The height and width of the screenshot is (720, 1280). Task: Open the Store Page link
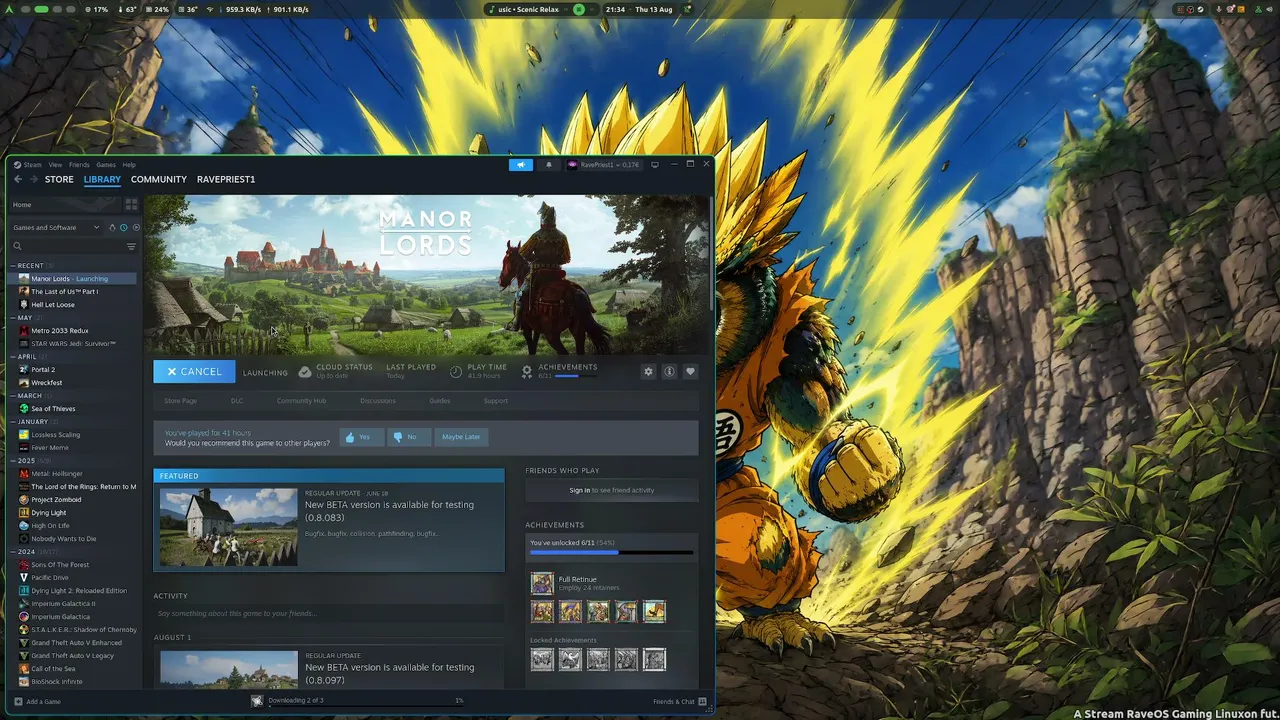click(x=181, y=401)
